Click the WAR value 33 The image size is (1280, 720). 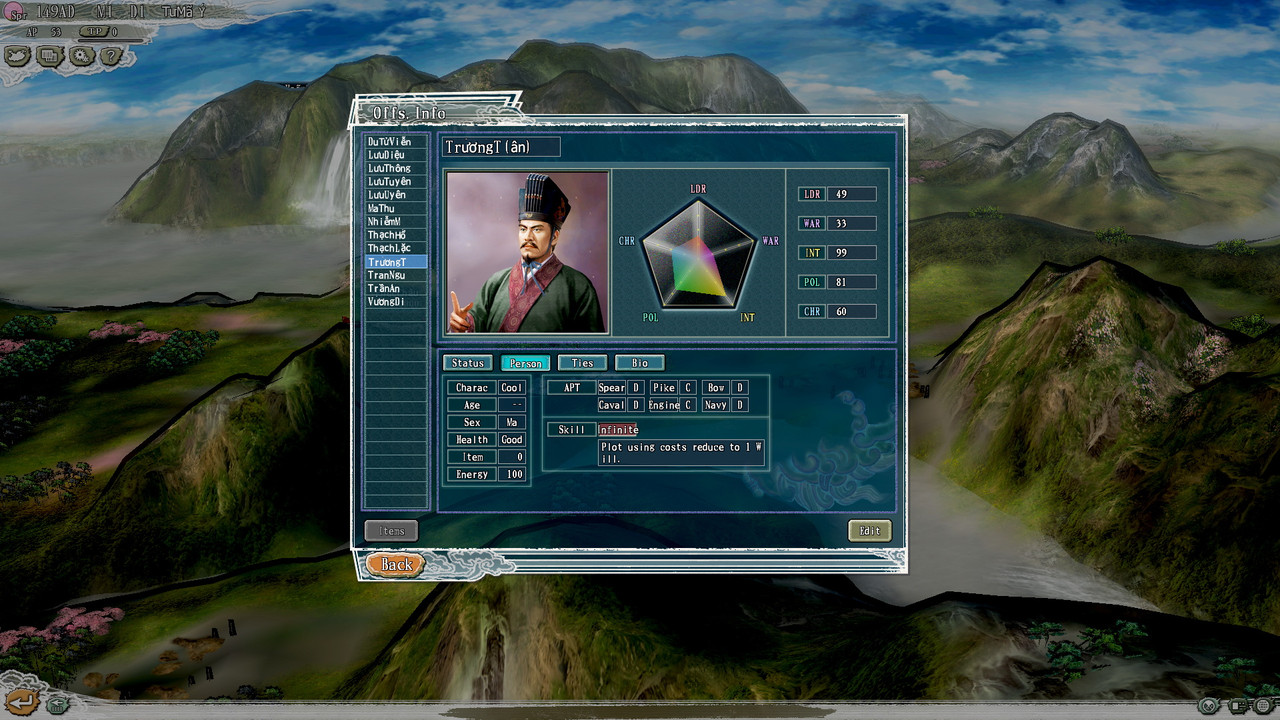point(851,223)
